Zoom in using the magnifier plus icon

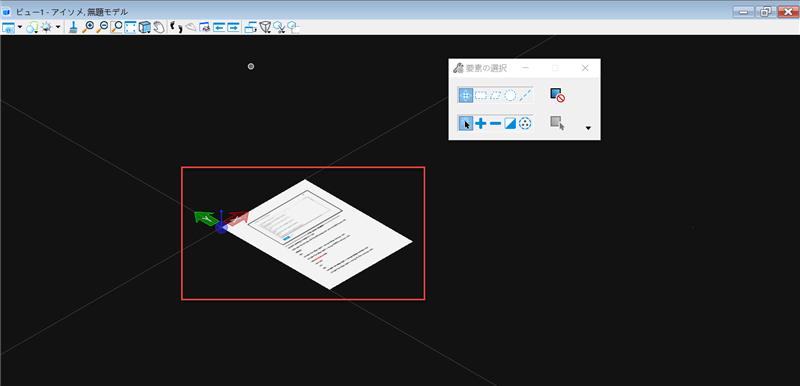pos(88,28)
